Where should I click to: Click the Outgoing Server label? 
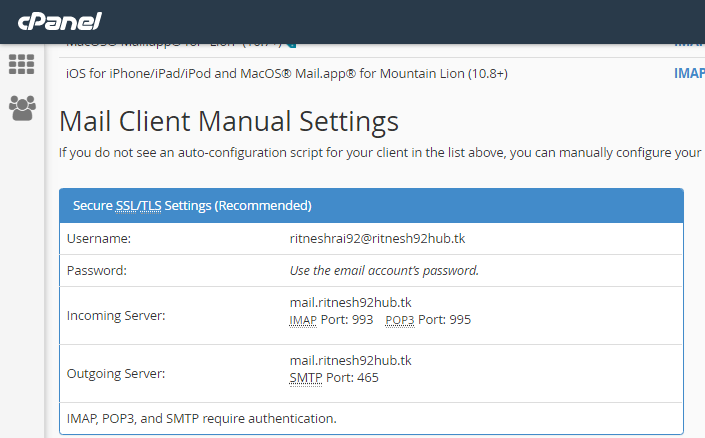pos(115,374)
